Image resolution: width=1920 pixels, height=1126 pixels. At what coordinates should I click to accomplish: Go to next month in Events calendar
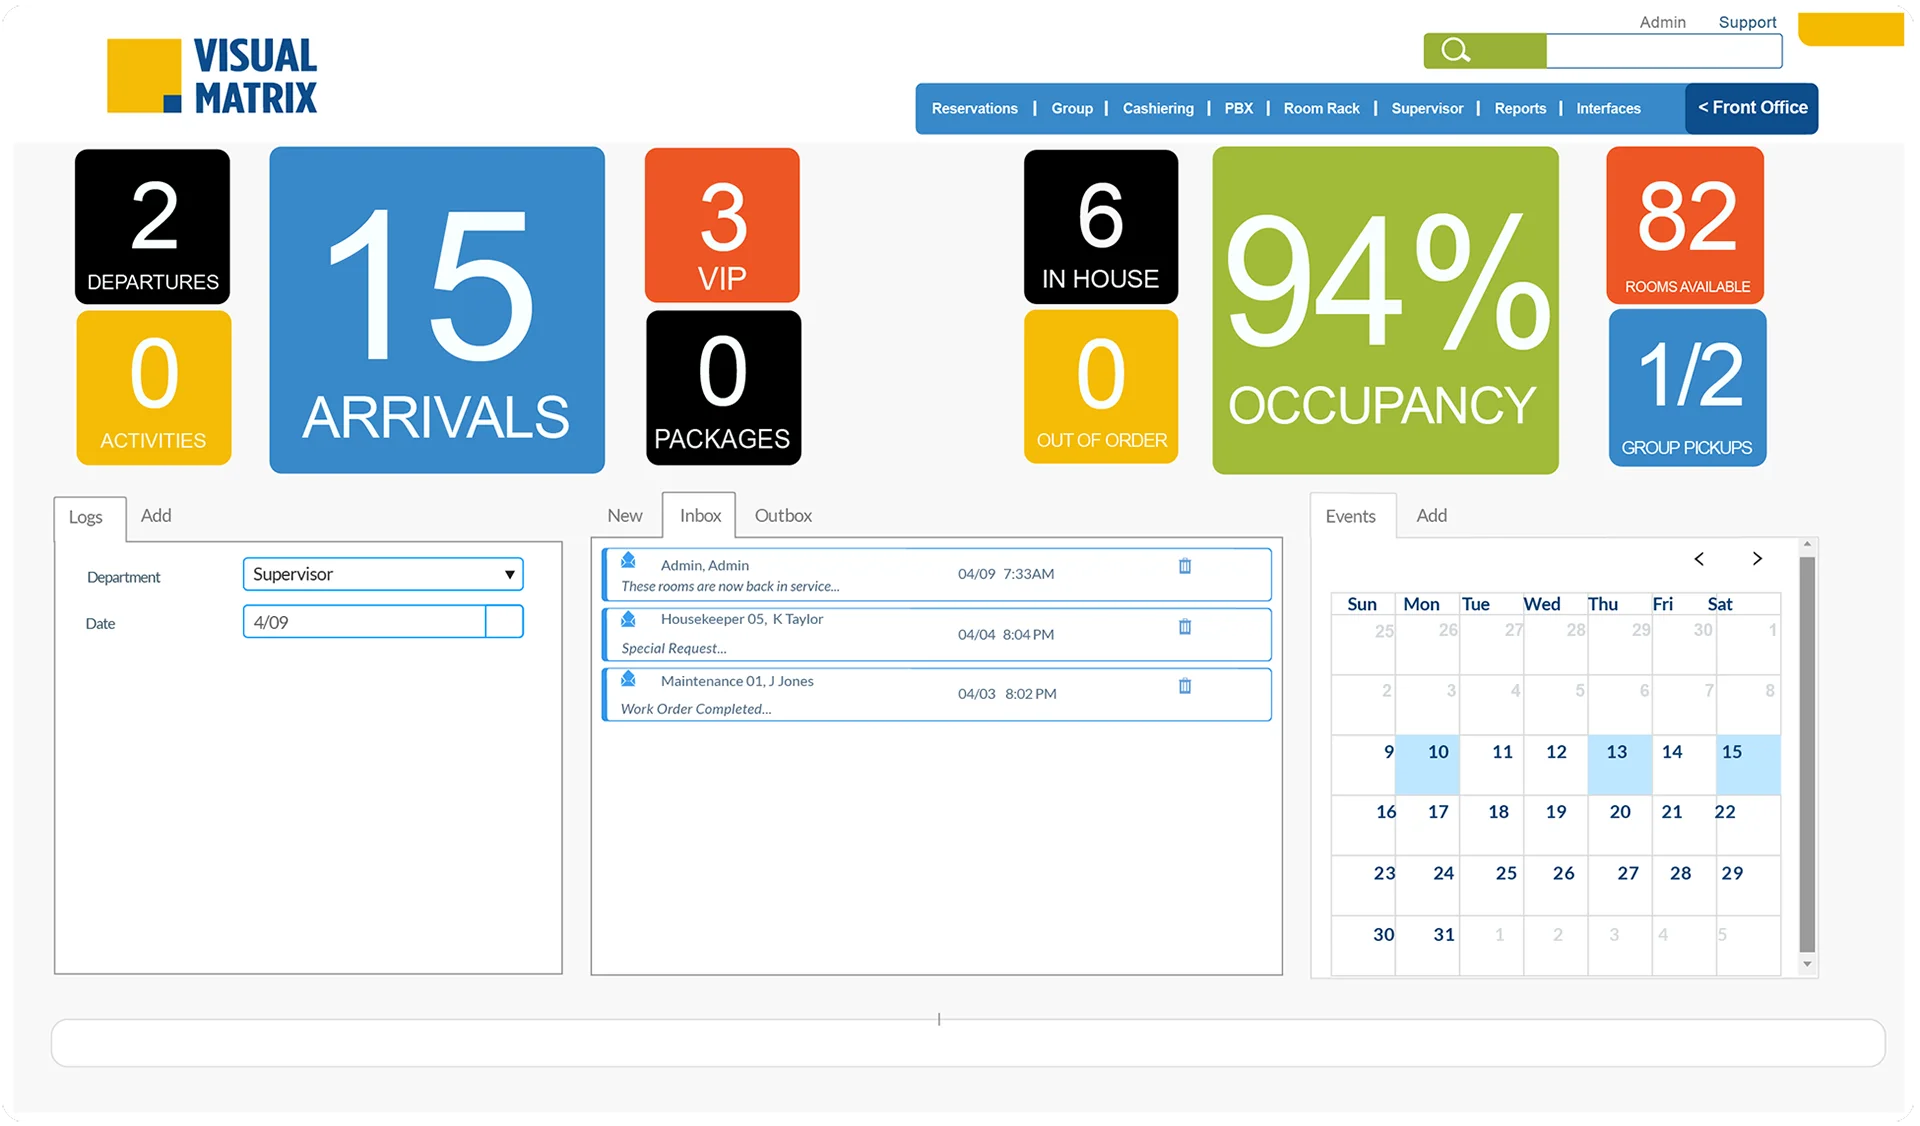coord(1757,559)
